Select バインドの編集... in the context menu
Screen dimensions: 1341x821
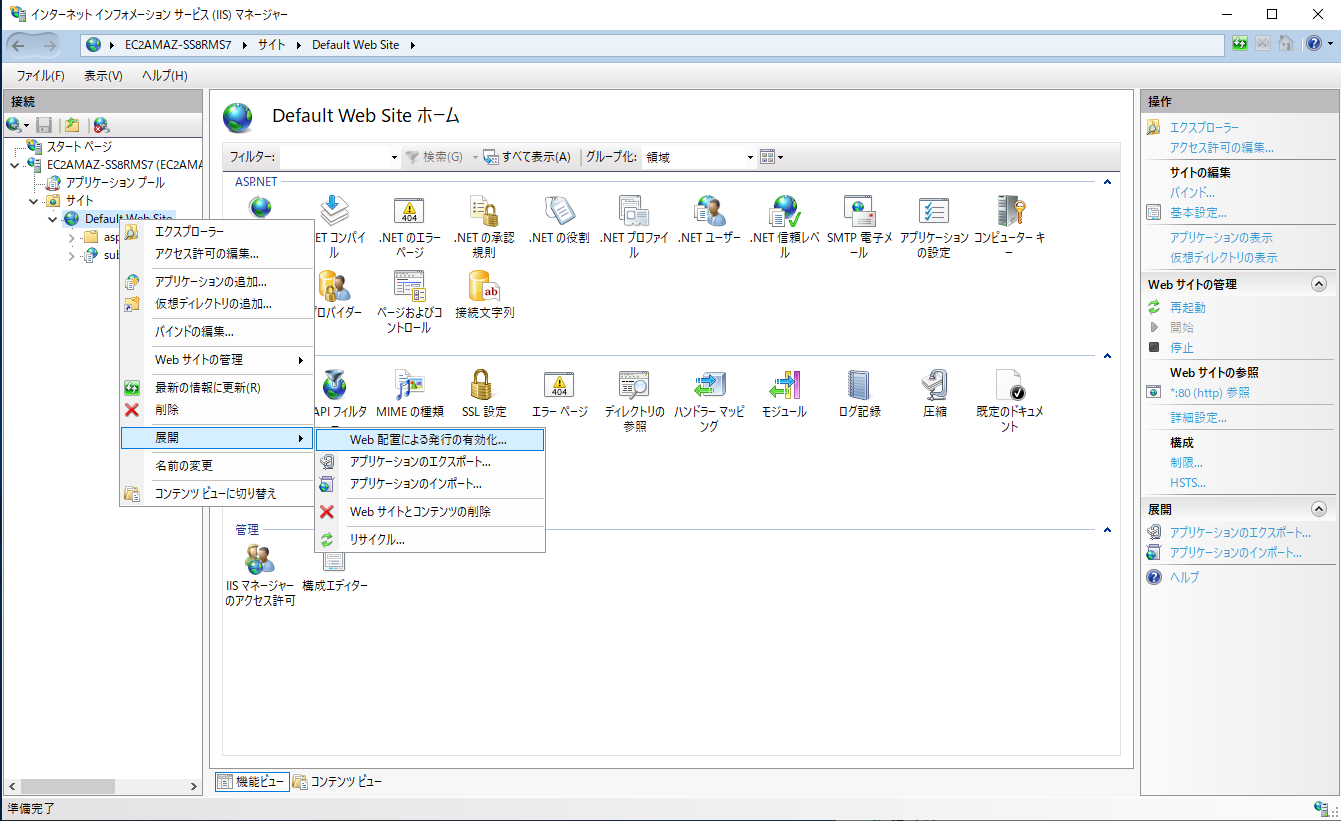[217, 332]
